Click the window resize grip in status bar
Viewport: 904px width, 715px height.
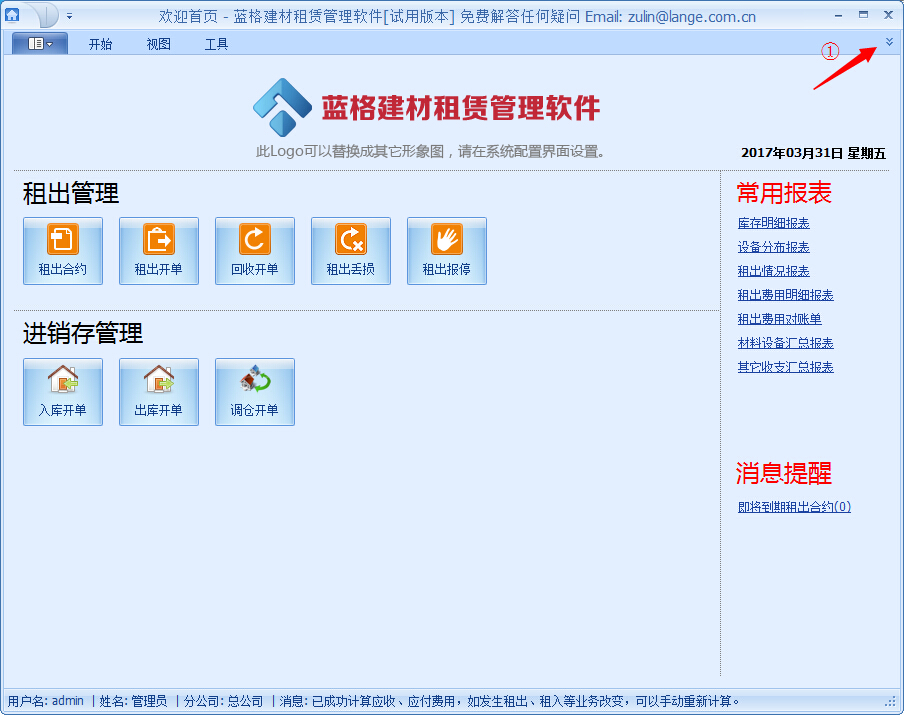click(891, 702)
